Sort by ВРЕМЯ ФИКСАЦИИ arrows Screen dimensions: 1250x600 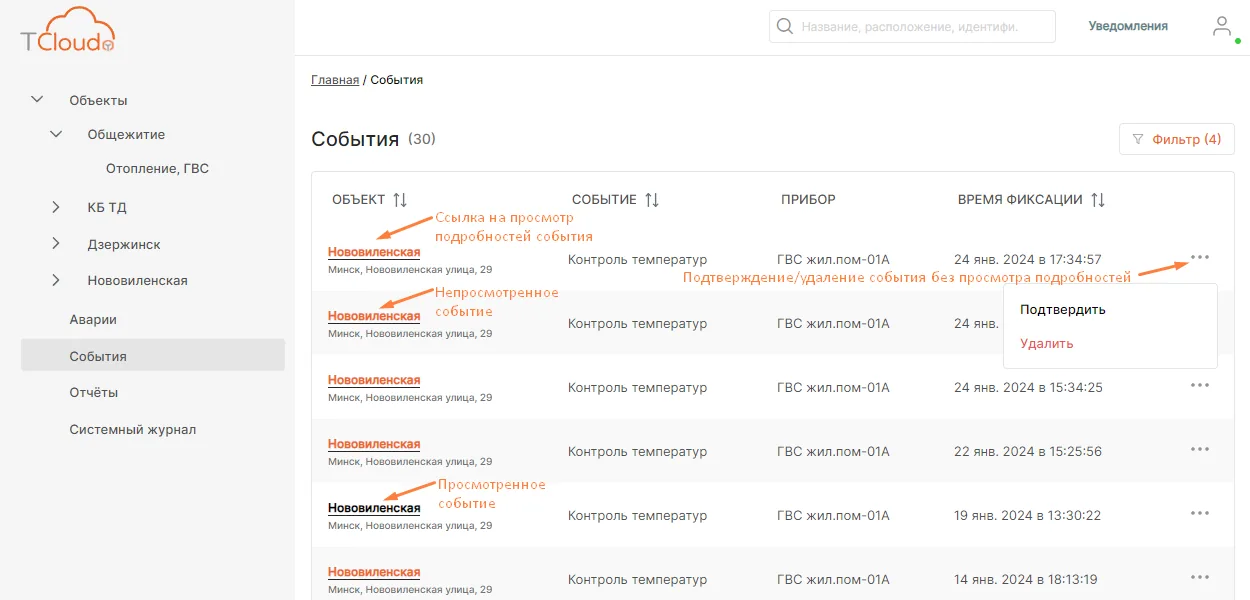(1098, 200)
